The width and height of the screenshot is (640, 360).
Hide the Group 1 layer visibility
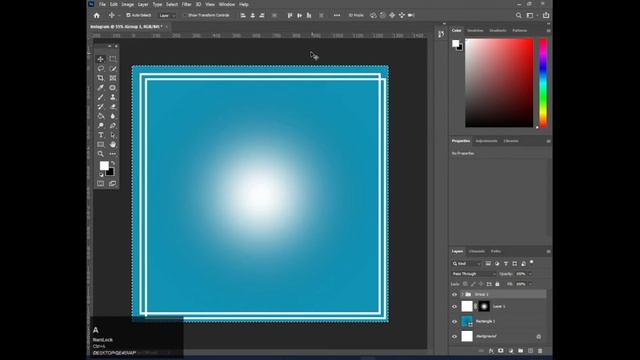(x=454, y=294)
